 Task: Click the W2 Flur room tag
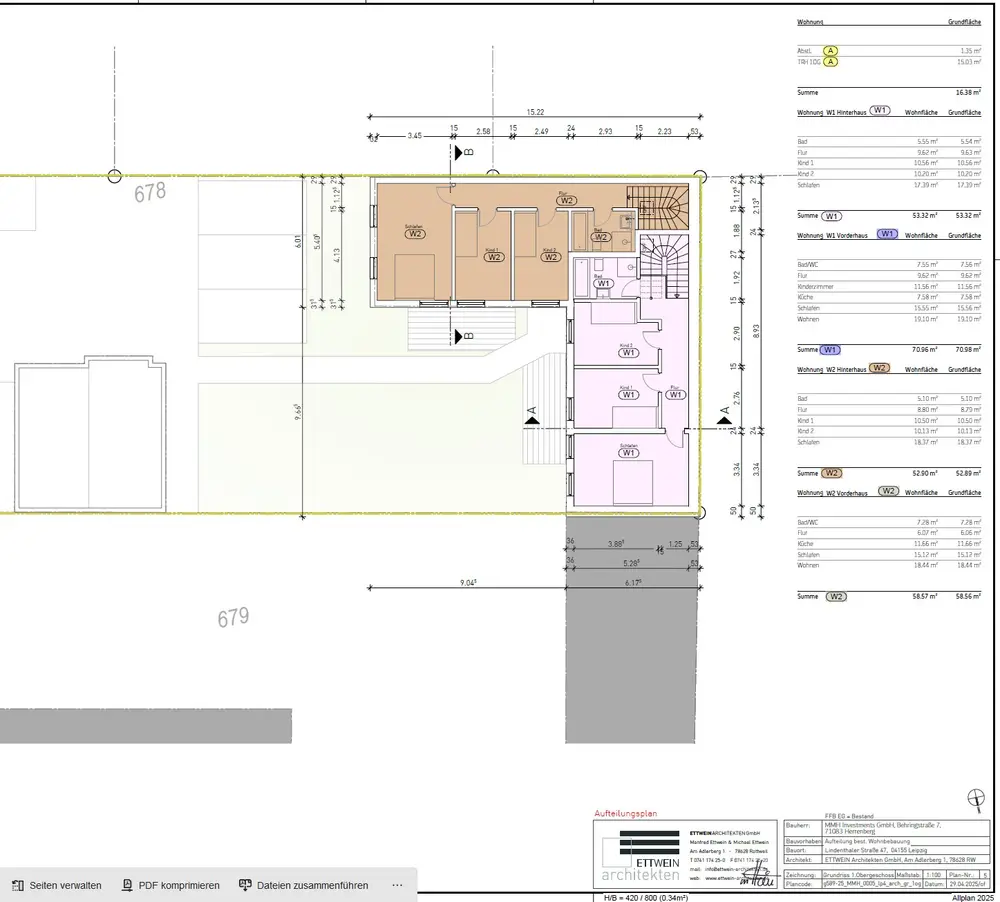(x=566, y=200)
